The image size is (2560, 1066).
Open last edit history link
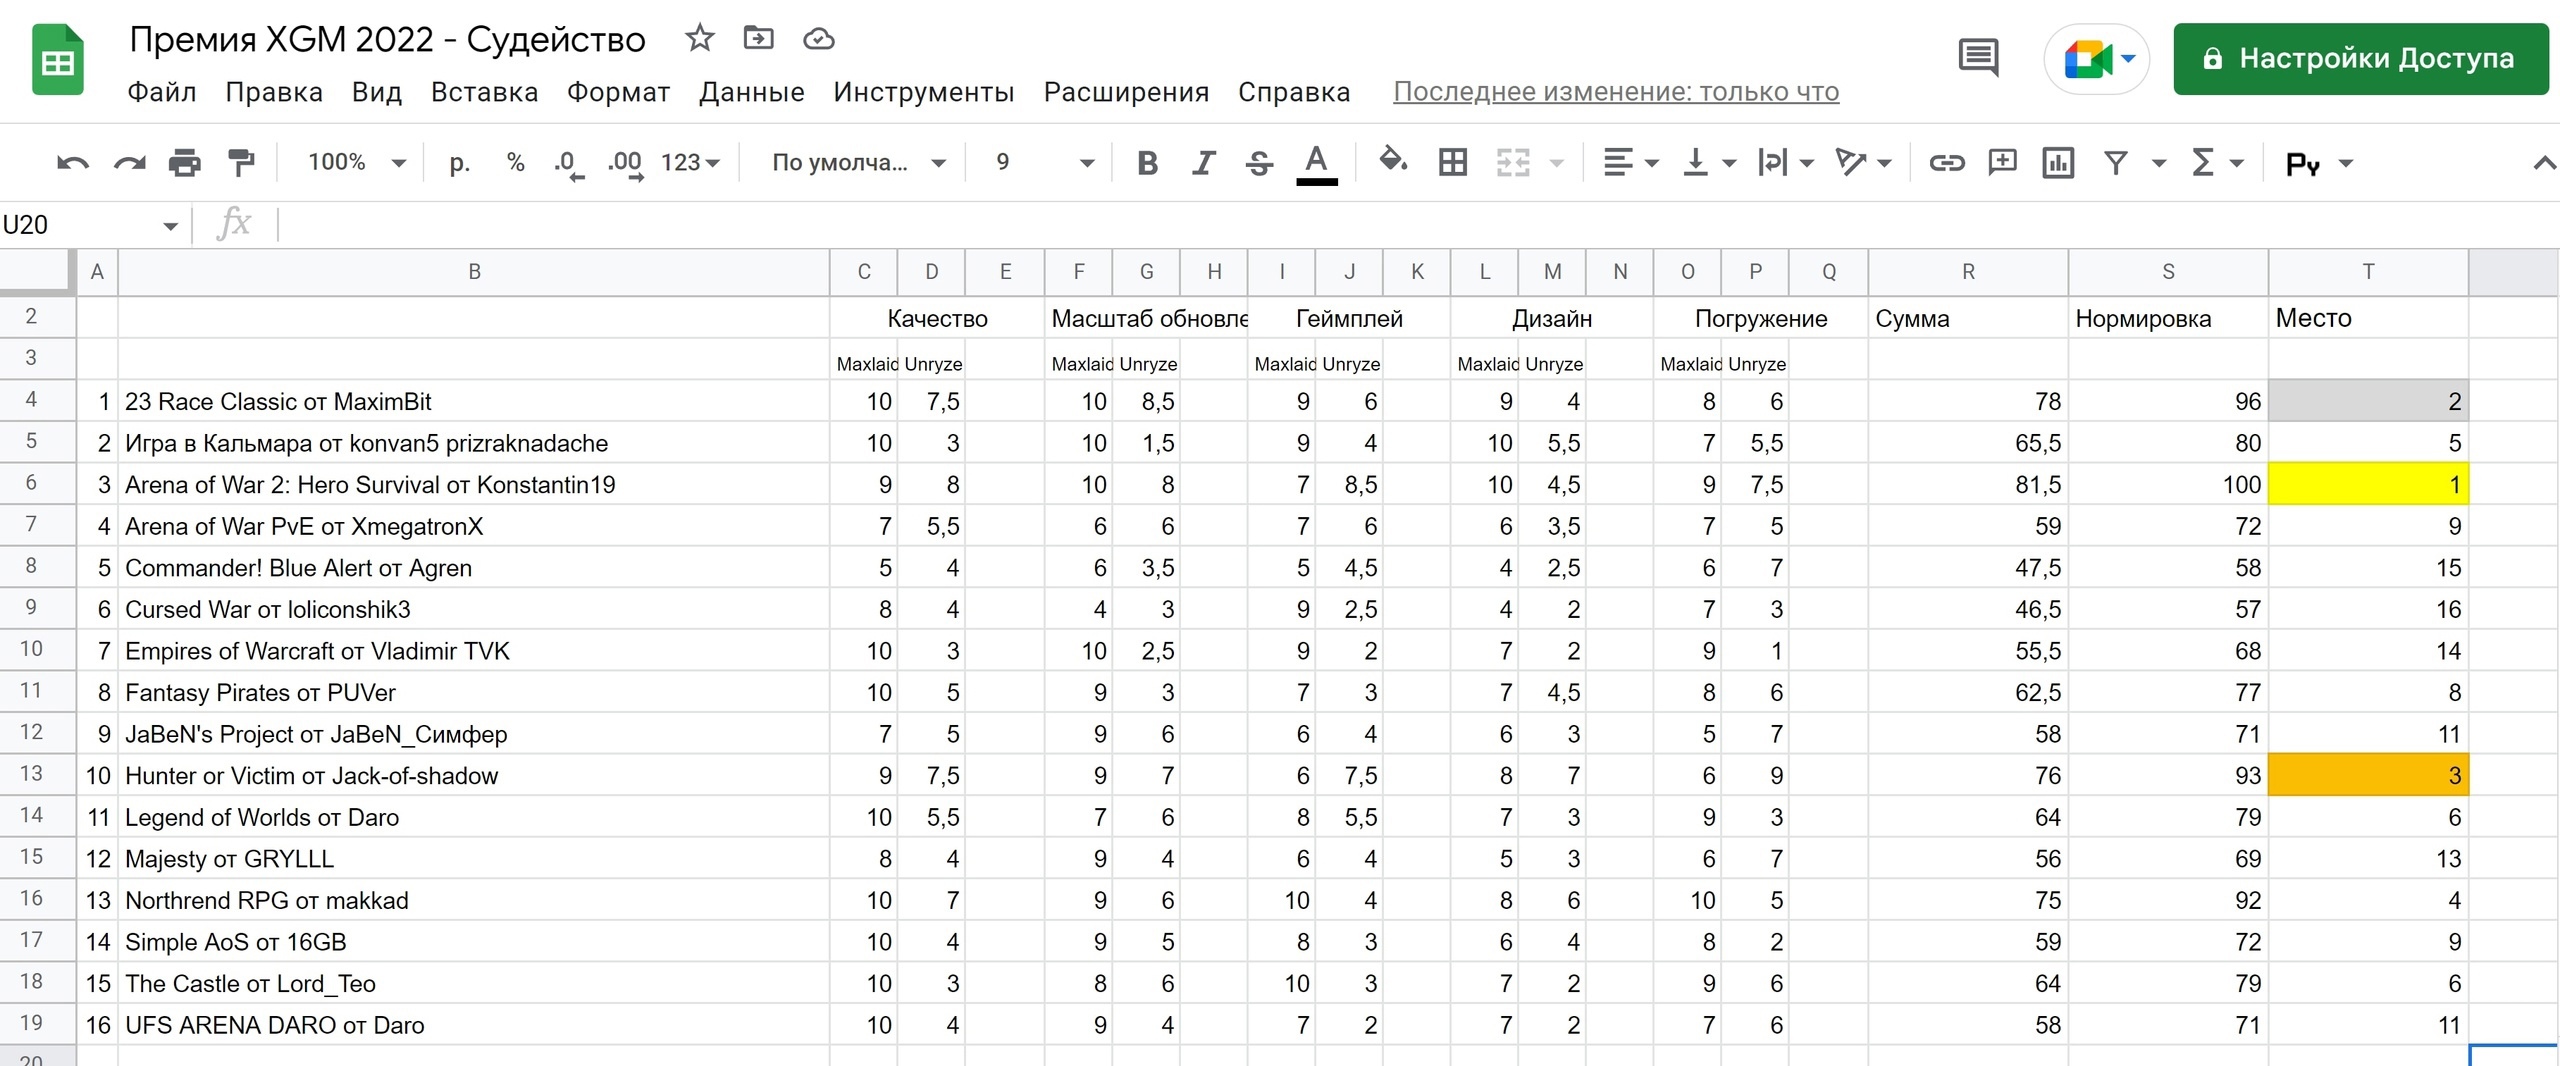point(1616,92)
